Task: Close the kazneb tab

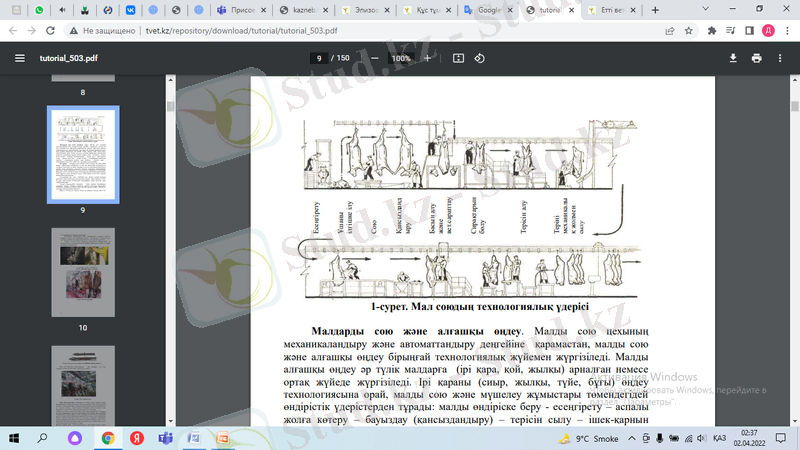Action: tap(326, 10)
